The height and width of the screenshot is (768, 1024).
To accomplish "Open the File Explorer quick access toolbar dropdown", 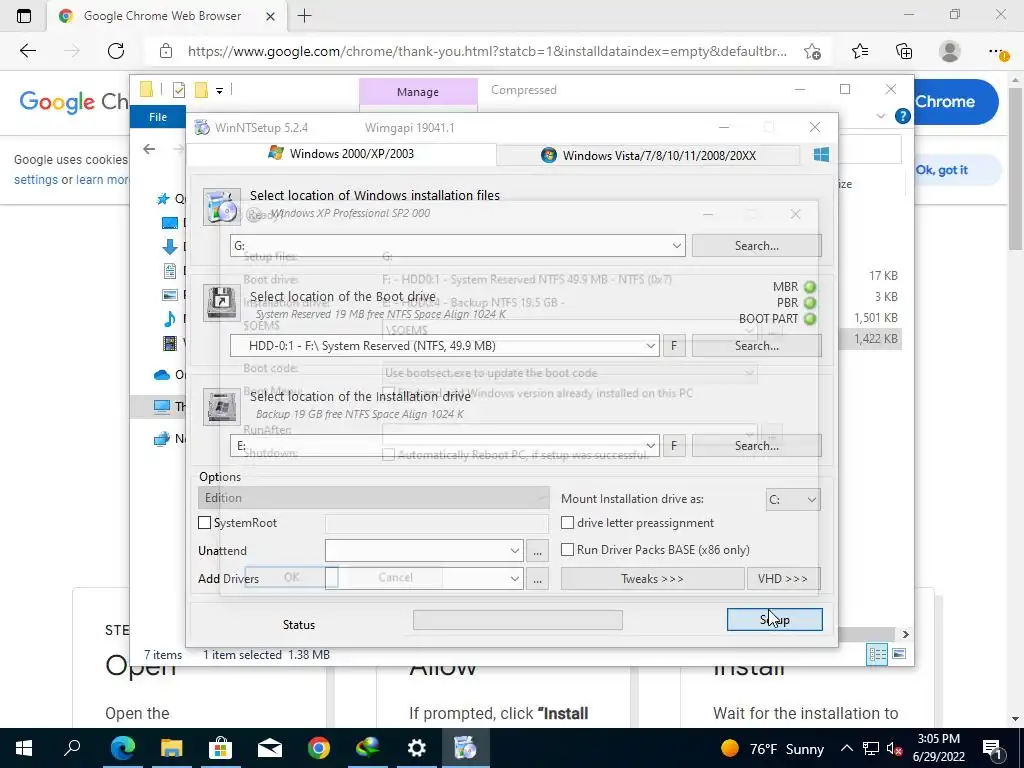I will [219, 91].
